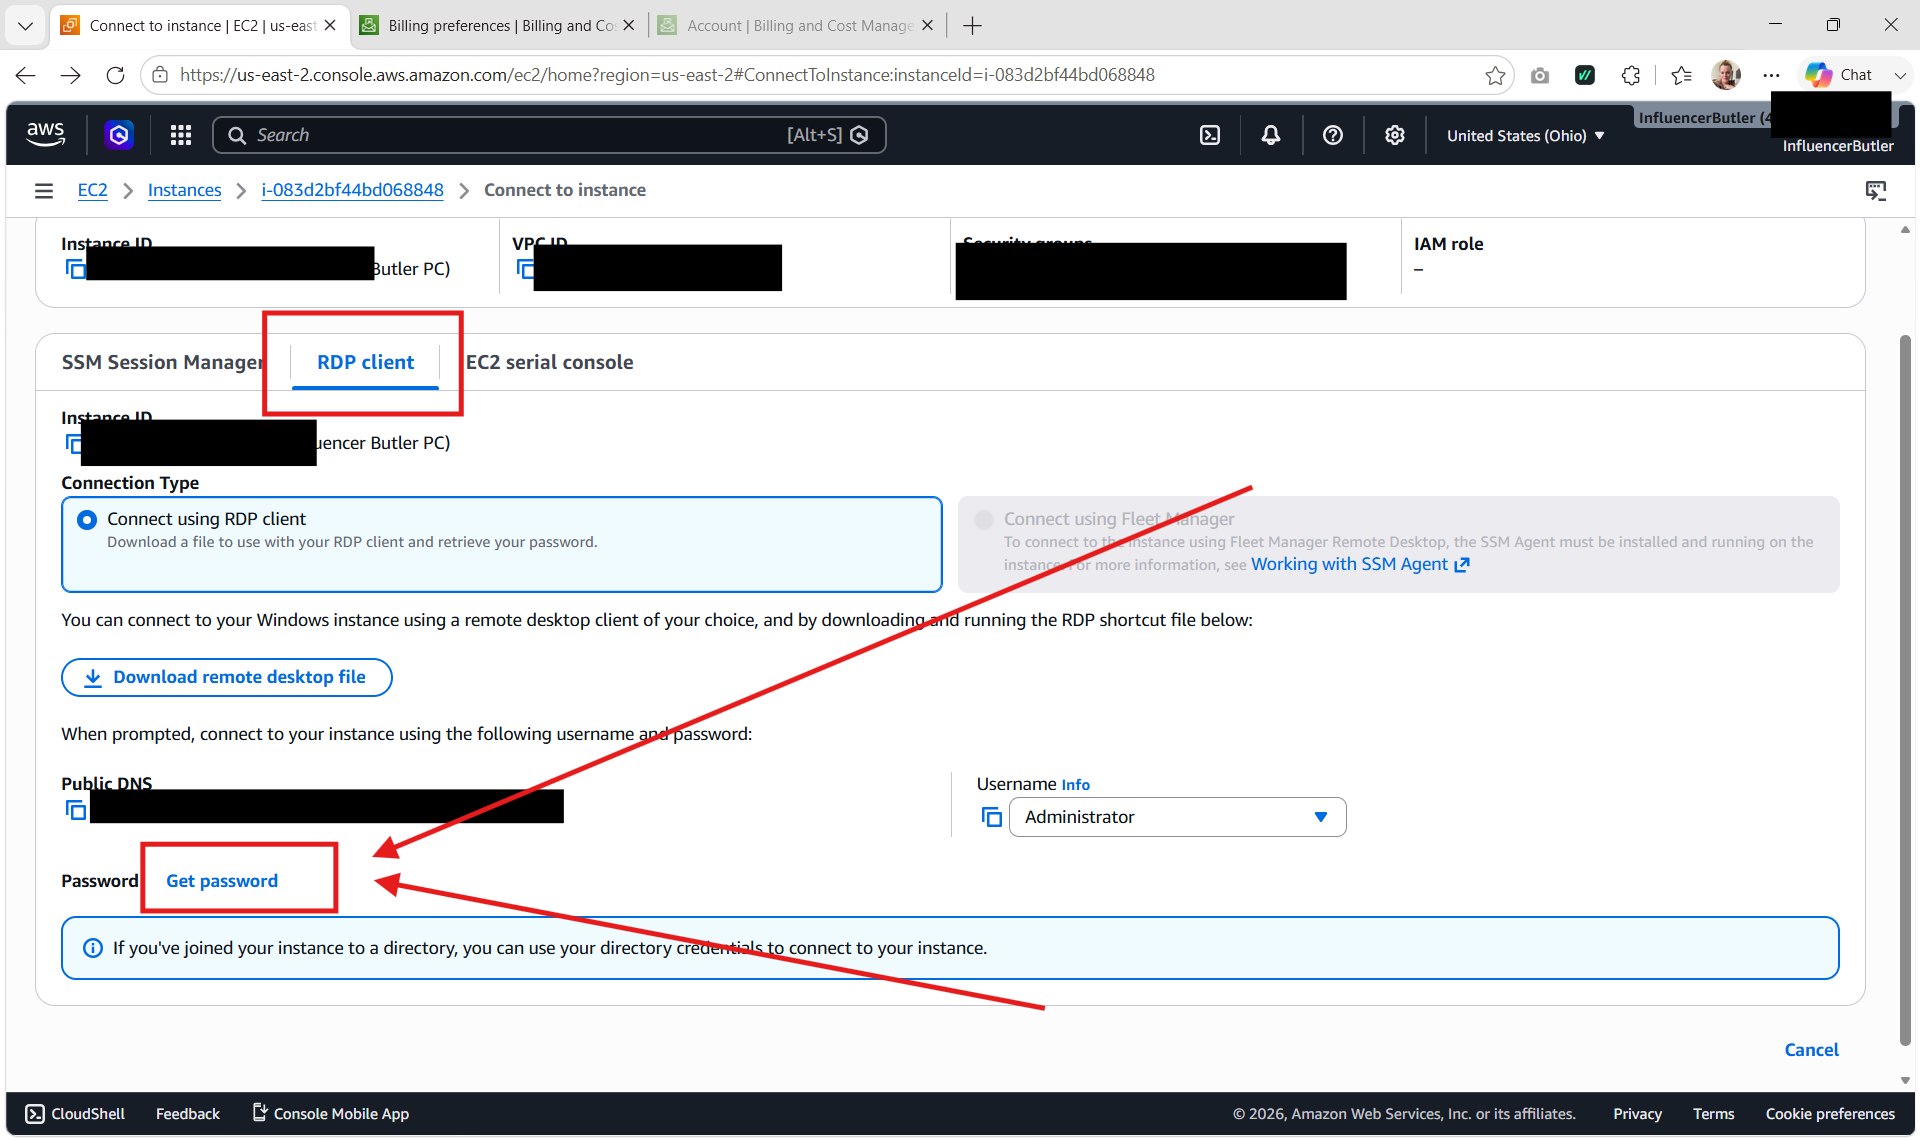Open the Privacy footer link
Viewport: 1920px width, 1140px height.
[x=1637, y=1114]
